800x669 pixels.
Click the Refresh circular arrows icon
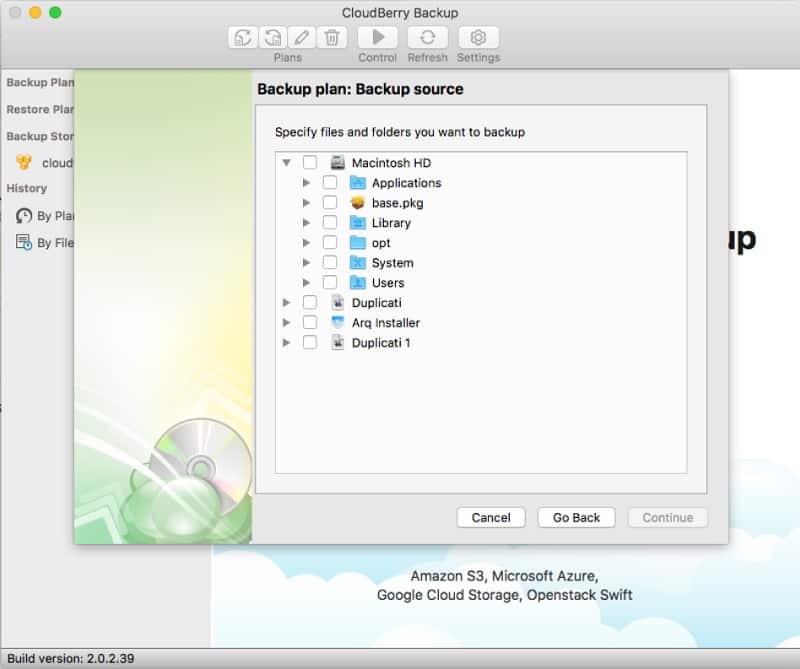[428, 37]
